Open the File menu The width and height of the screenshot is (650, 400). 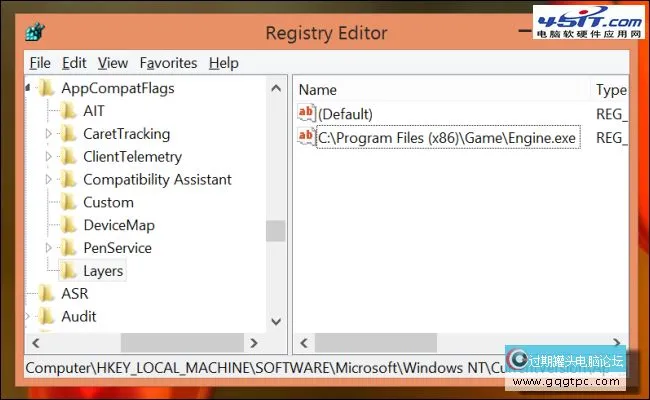tap(39, 63)
